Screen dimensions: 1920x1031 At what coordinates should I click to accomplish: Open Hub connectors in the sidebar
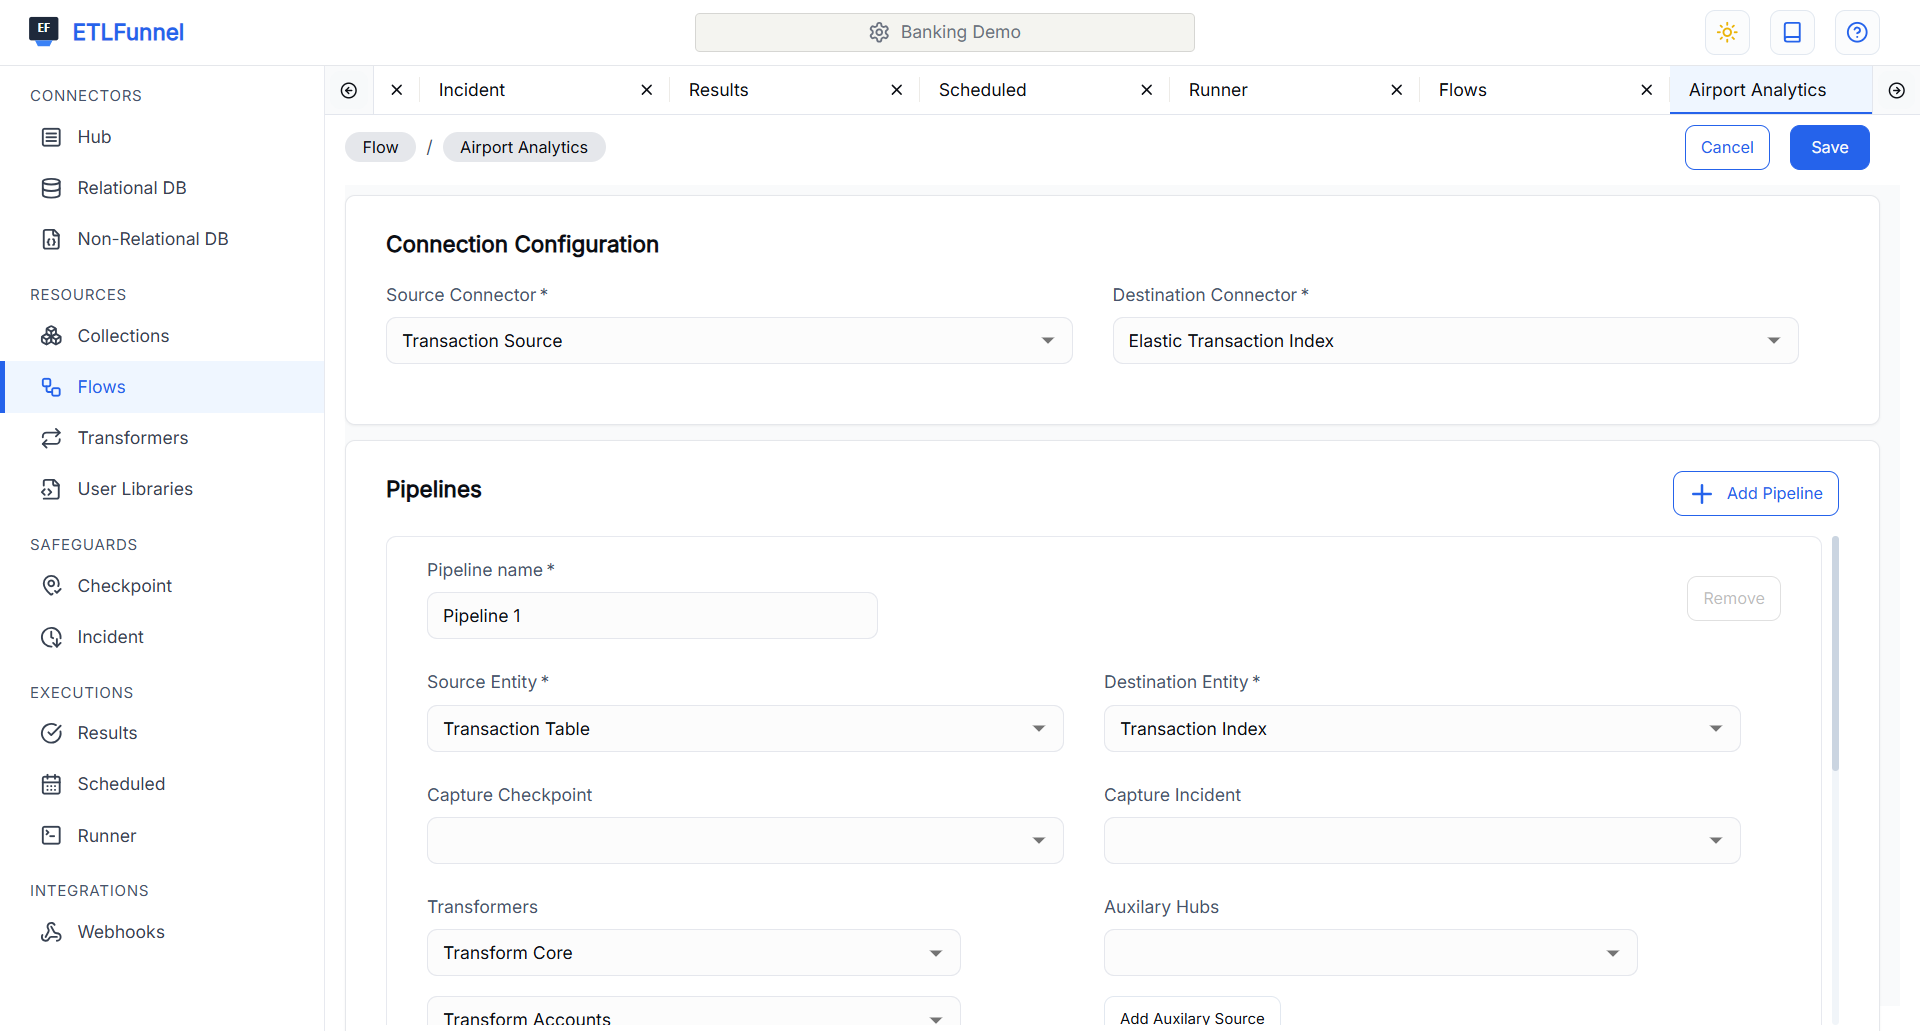click(x=94, y=137)
